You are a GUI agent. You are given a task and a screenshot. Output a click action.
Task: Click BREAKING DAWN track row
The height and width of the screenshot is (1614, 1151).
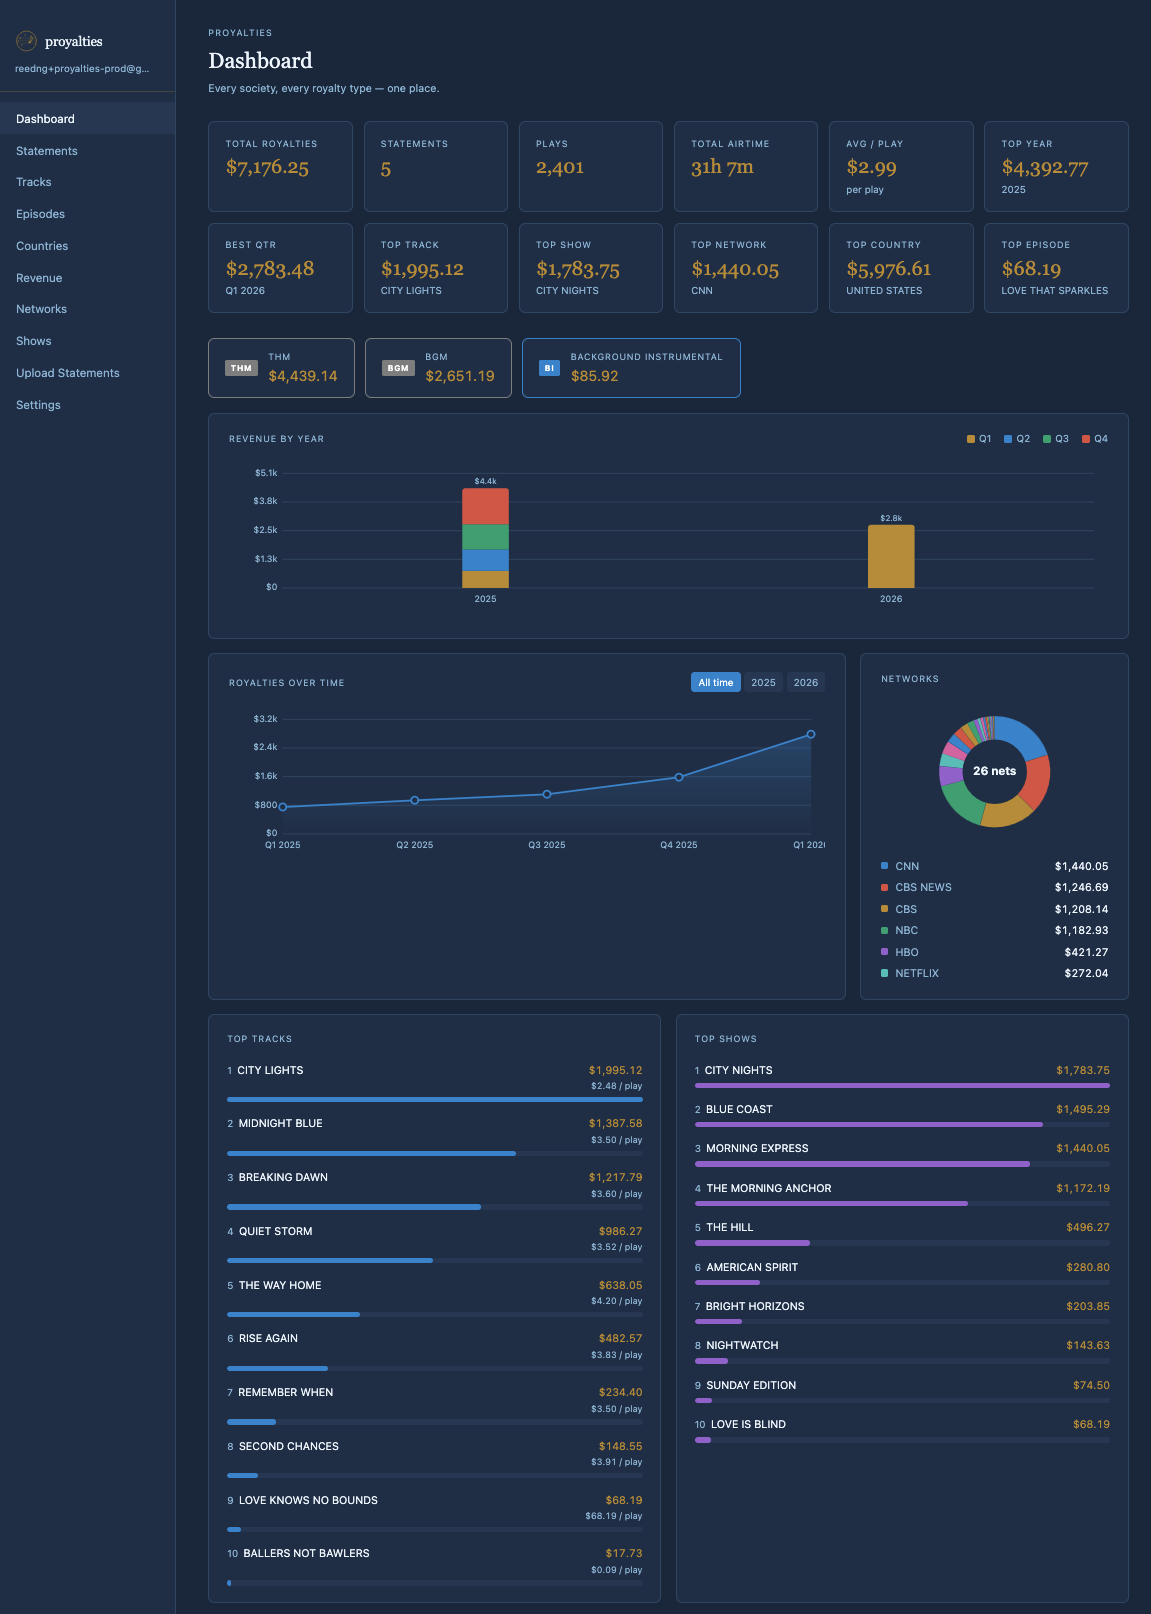click(435, 1190)
